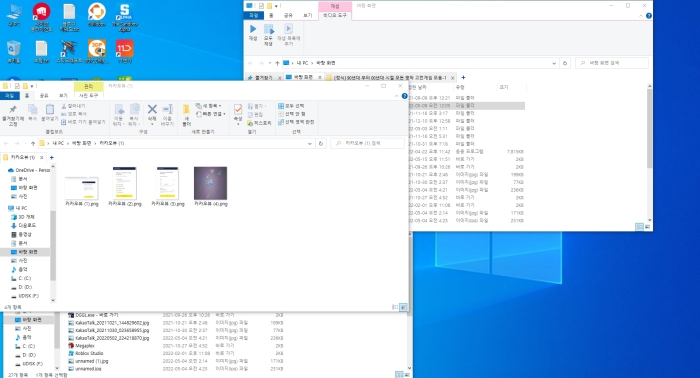This screenshot has height=378, width=700.
Task: Select C: (C:) drive in front navigation pane
Action: click(21, 278)
